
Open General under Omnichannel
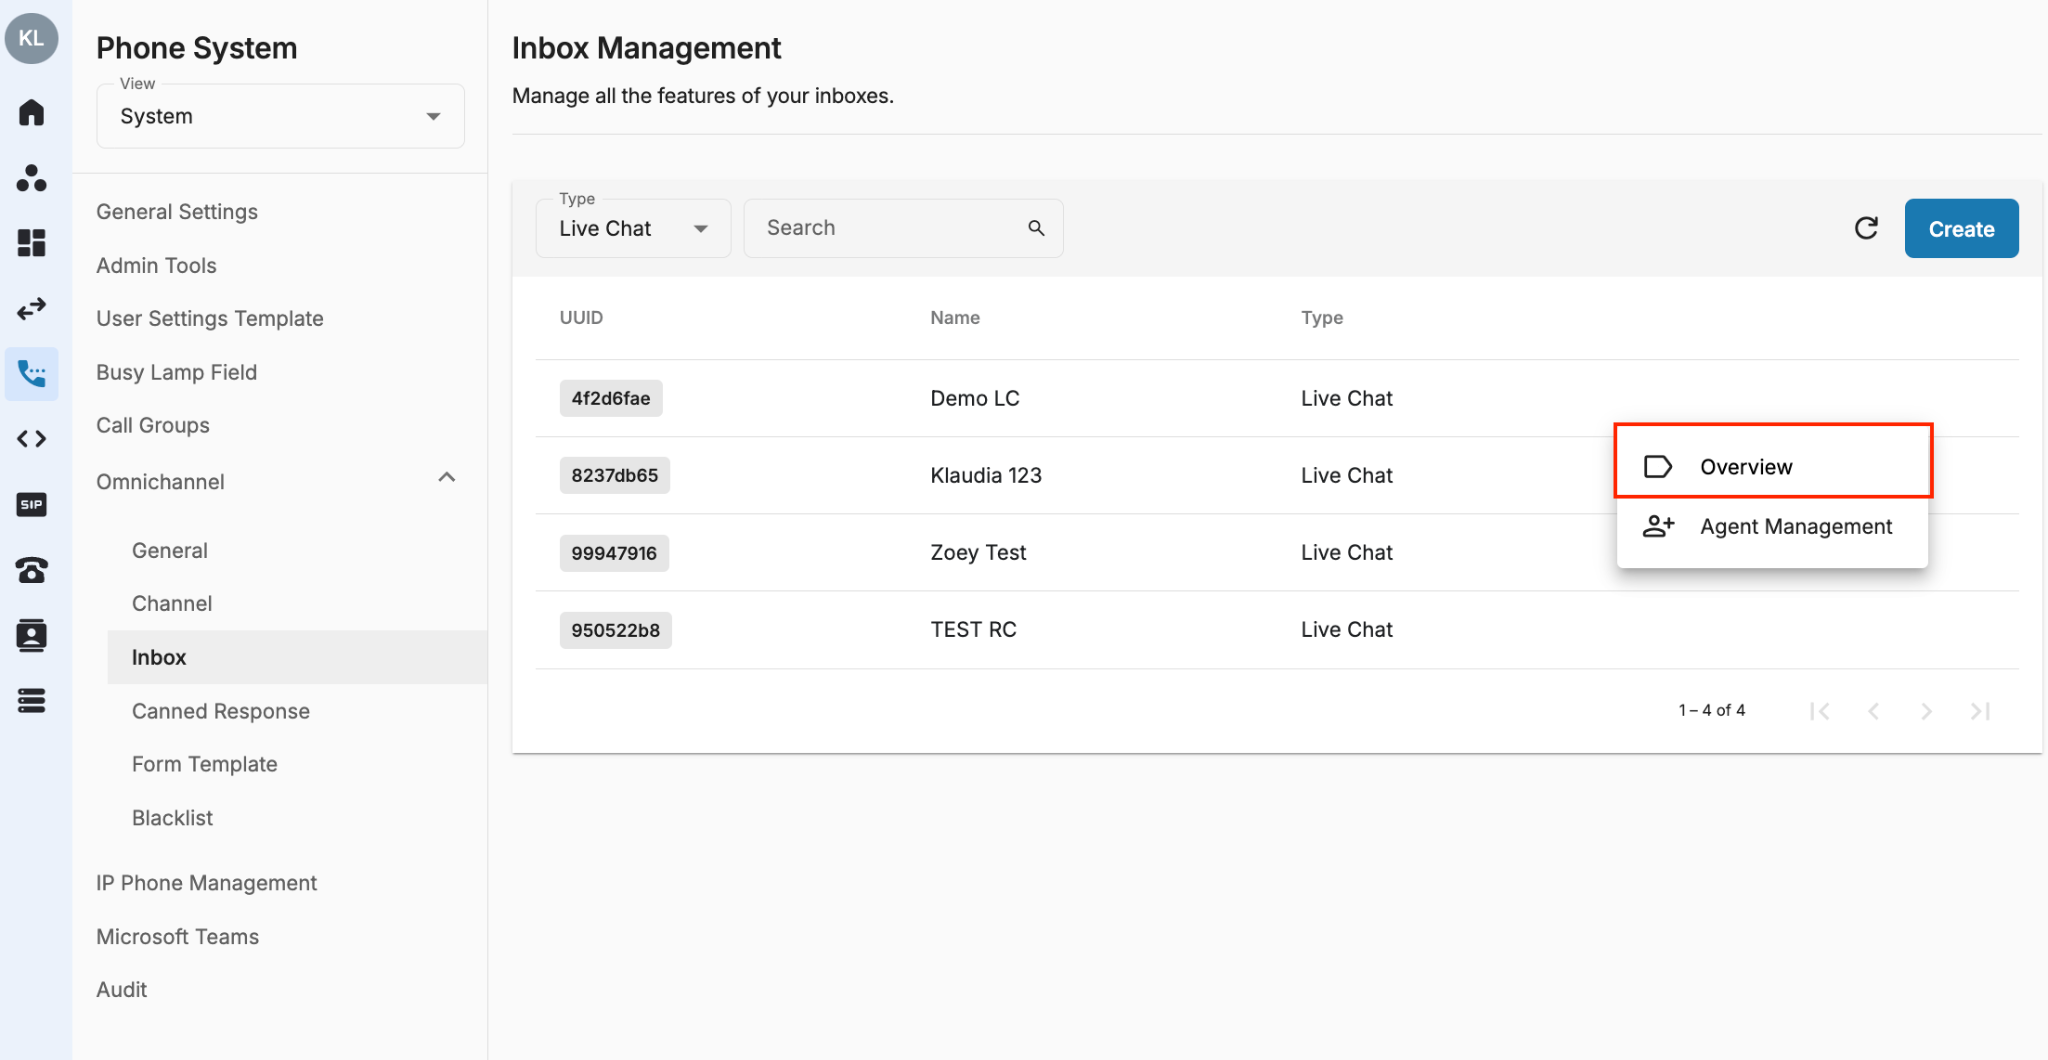coord(170,550)
